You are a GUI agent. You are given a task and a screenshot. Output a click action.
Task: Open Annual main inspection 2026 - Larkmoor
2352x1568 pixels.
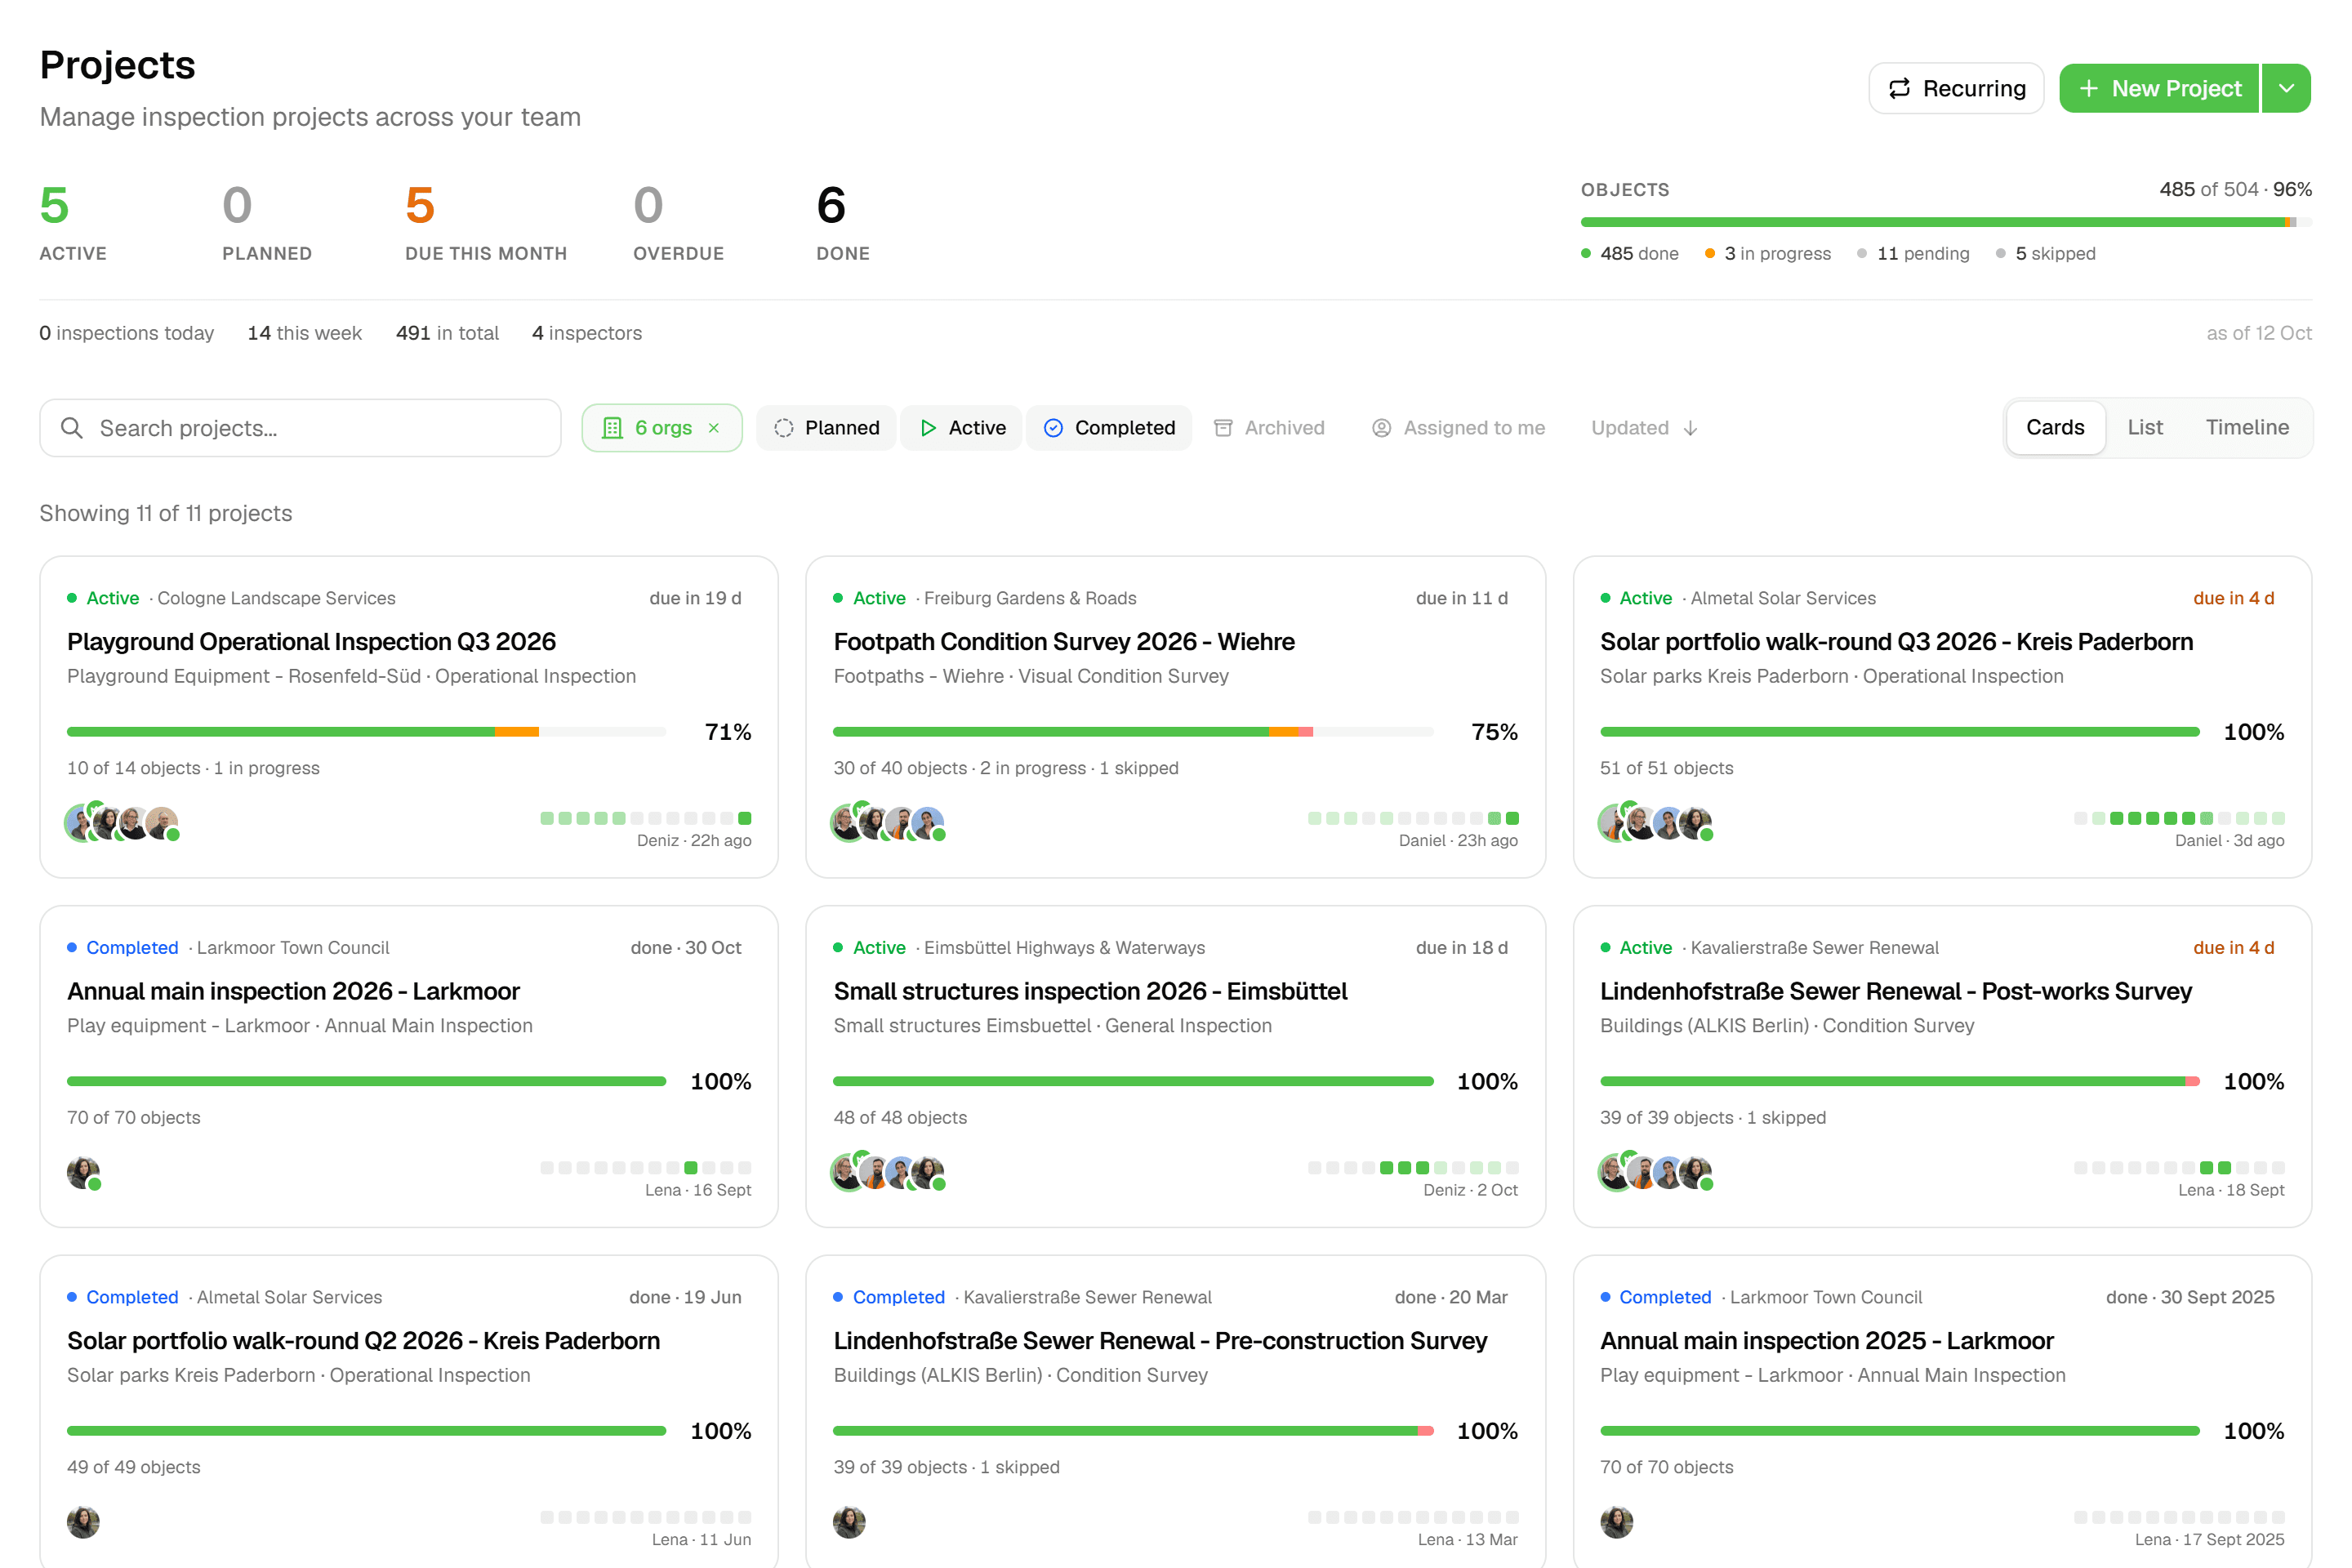pyautogui.click(x=293, y=991)
